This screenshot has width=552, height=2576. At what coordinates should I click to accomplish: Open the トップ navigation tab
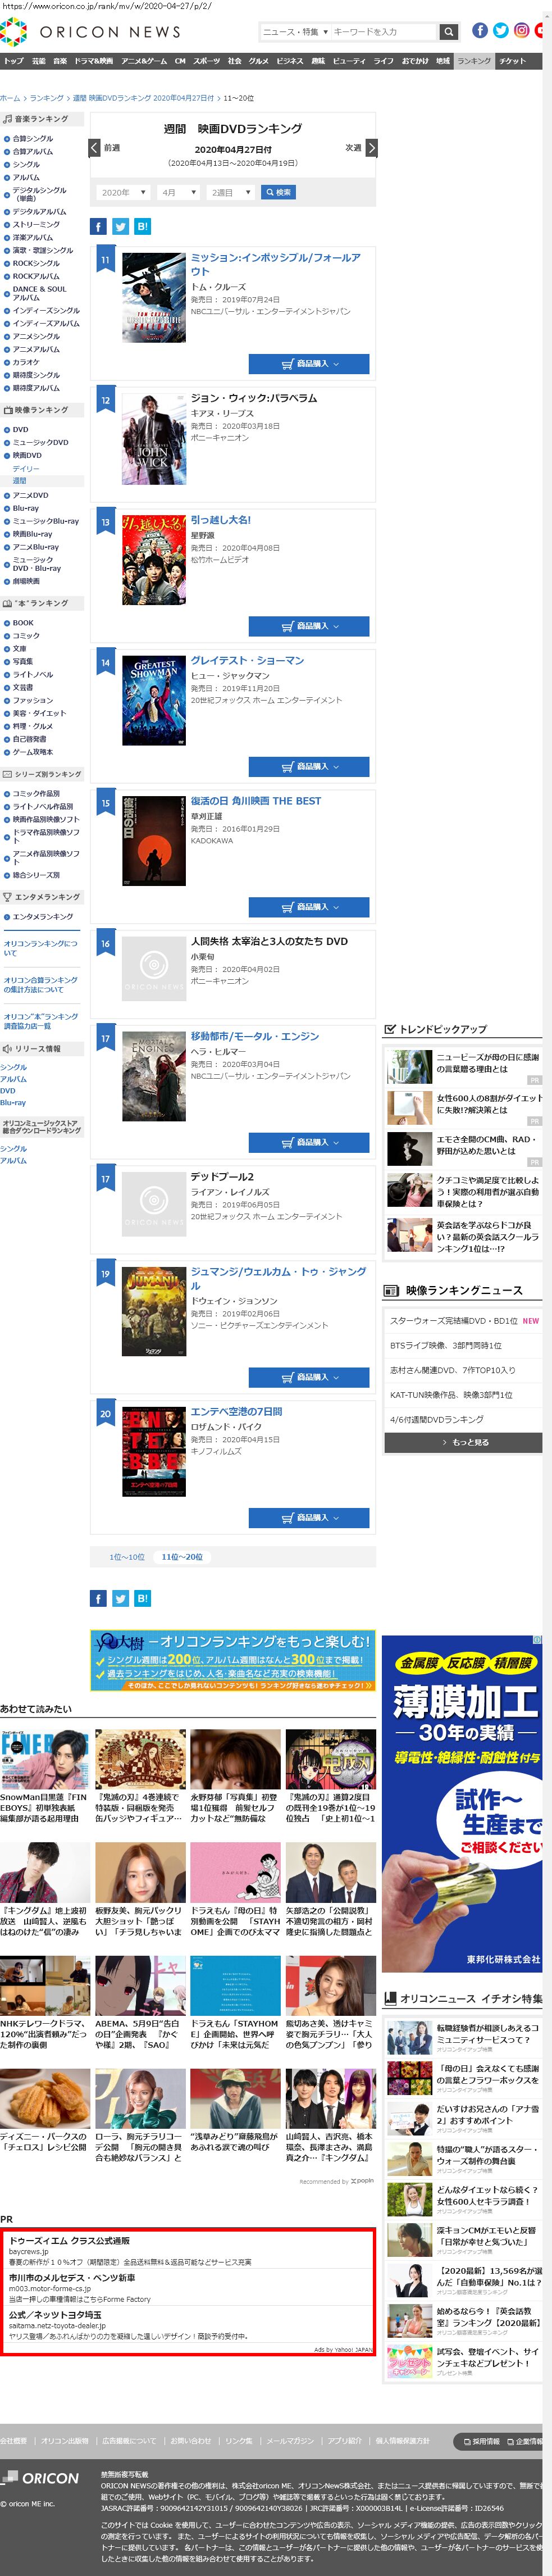13,61
